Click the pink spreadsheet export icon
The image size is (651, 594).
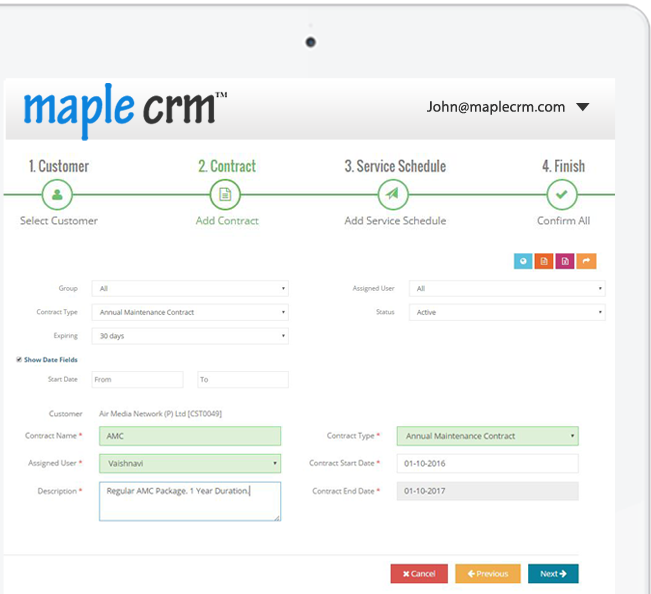point(565,261)
